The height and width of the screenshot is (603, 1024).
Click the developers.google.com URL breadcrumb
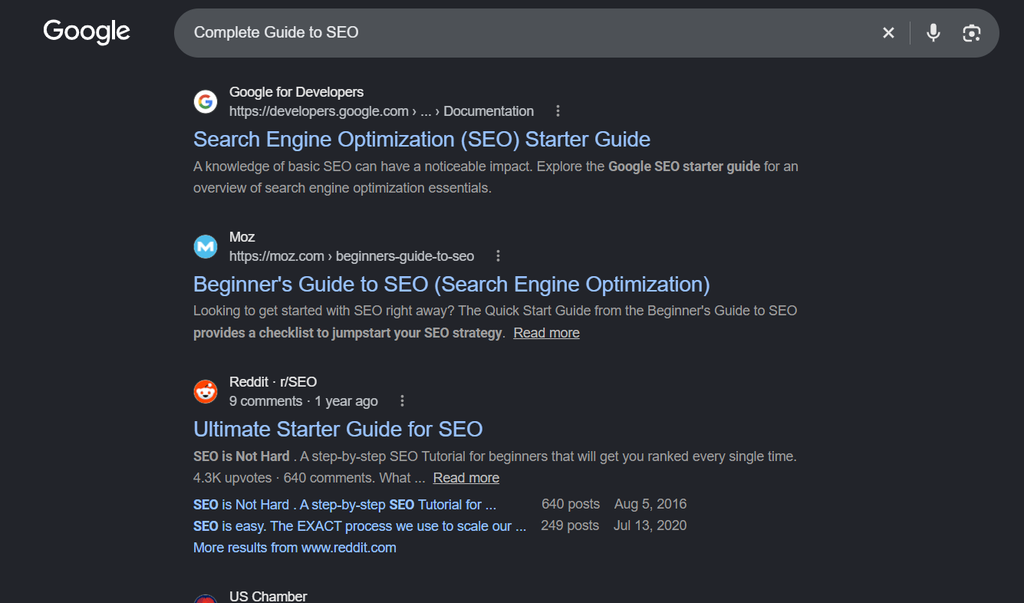[381, 111]
